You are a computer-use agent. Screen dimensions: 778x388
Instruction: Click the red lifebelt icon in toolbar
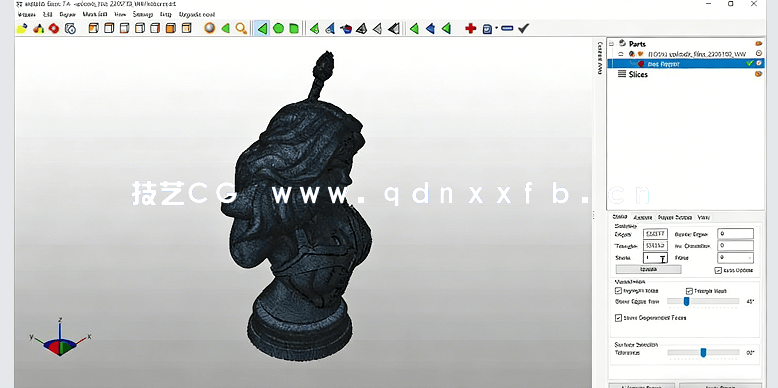click(x=54, y=29)
